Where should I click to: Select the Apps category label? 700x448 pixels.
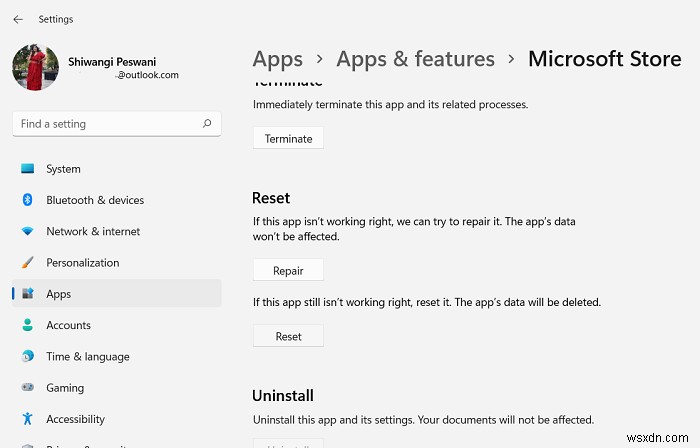[58, 295]
